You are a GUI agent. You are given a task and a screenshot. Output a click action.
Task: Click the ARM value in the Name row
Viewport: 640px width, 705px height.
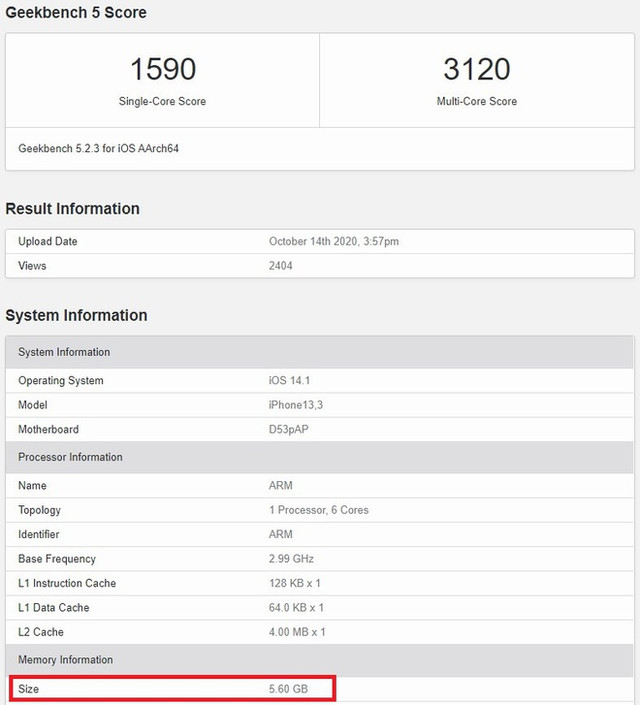pos(281,486)
